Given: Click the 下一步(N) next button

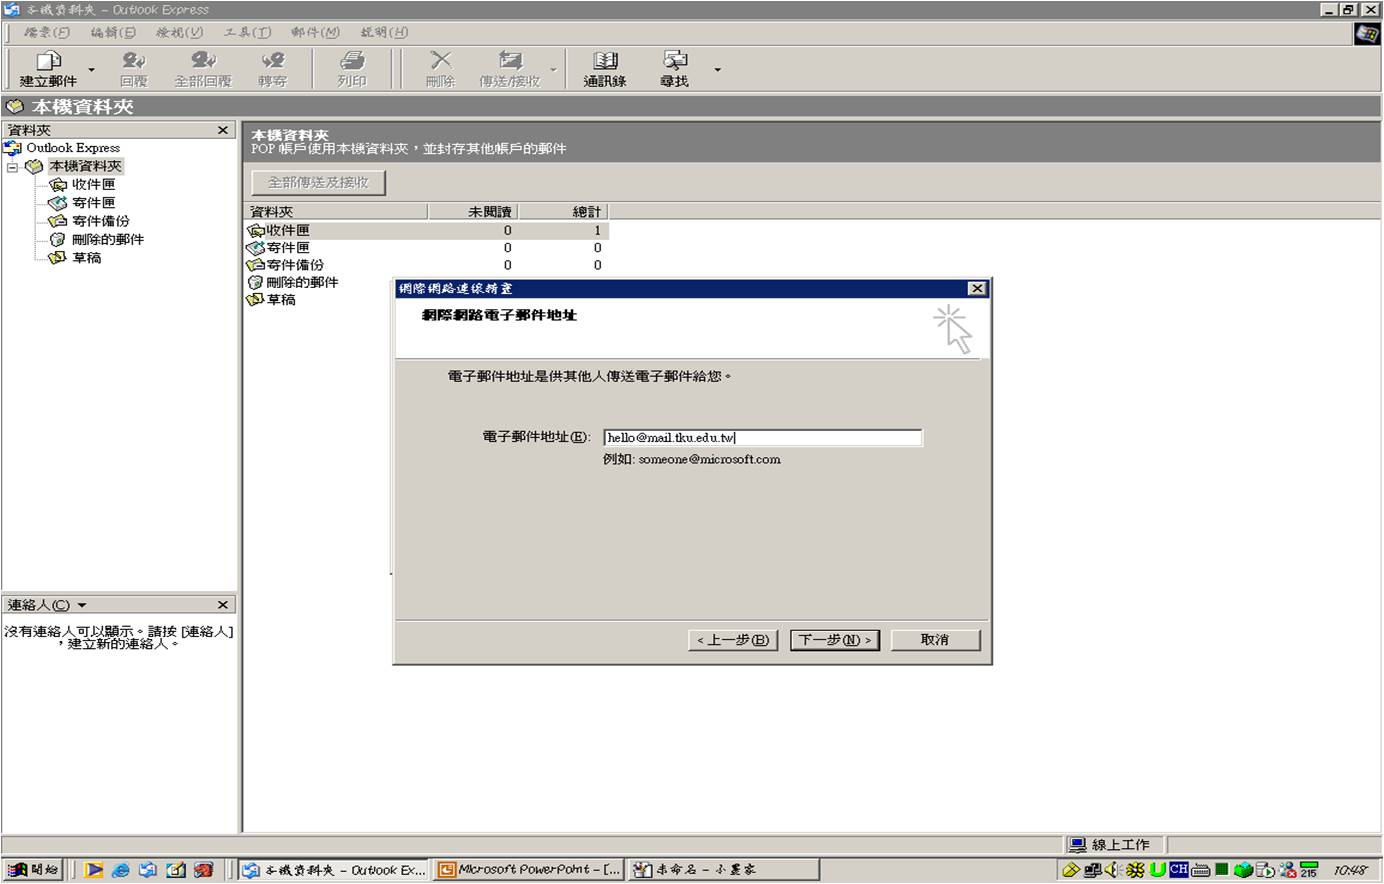Looking at the screenshot, I should 835,640.
